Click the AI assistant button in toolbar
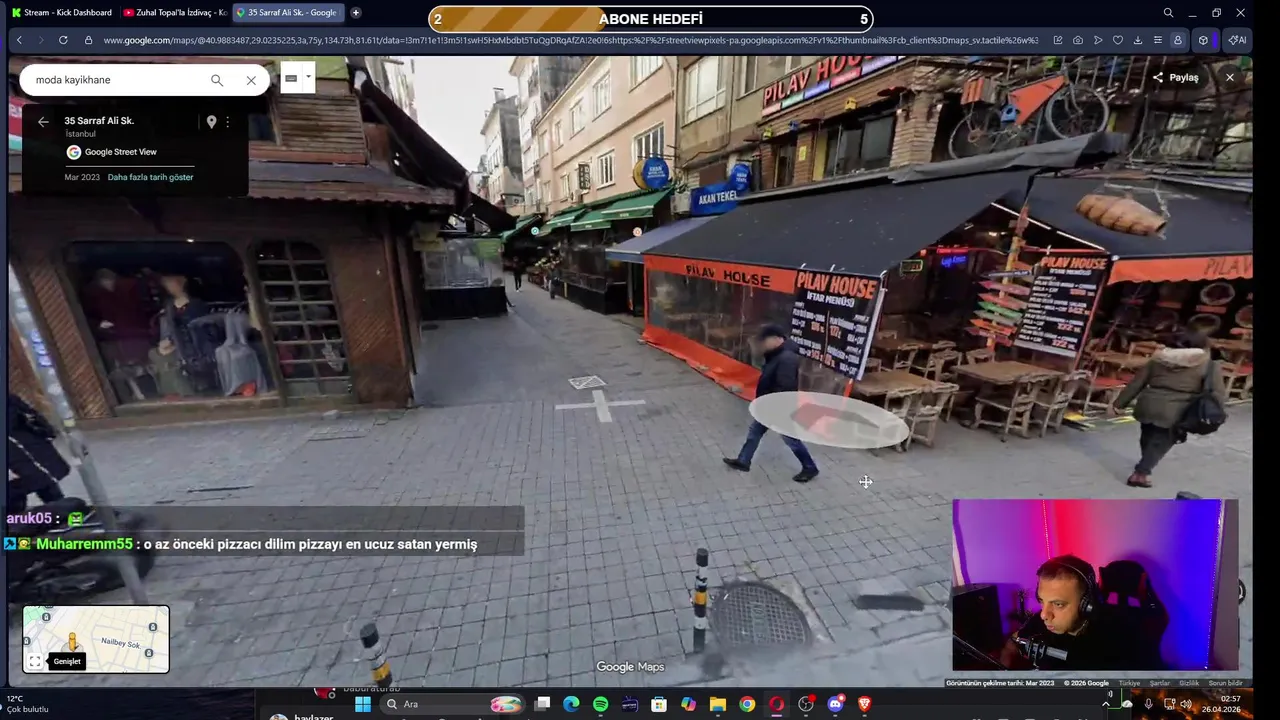 click(1237, 40)
